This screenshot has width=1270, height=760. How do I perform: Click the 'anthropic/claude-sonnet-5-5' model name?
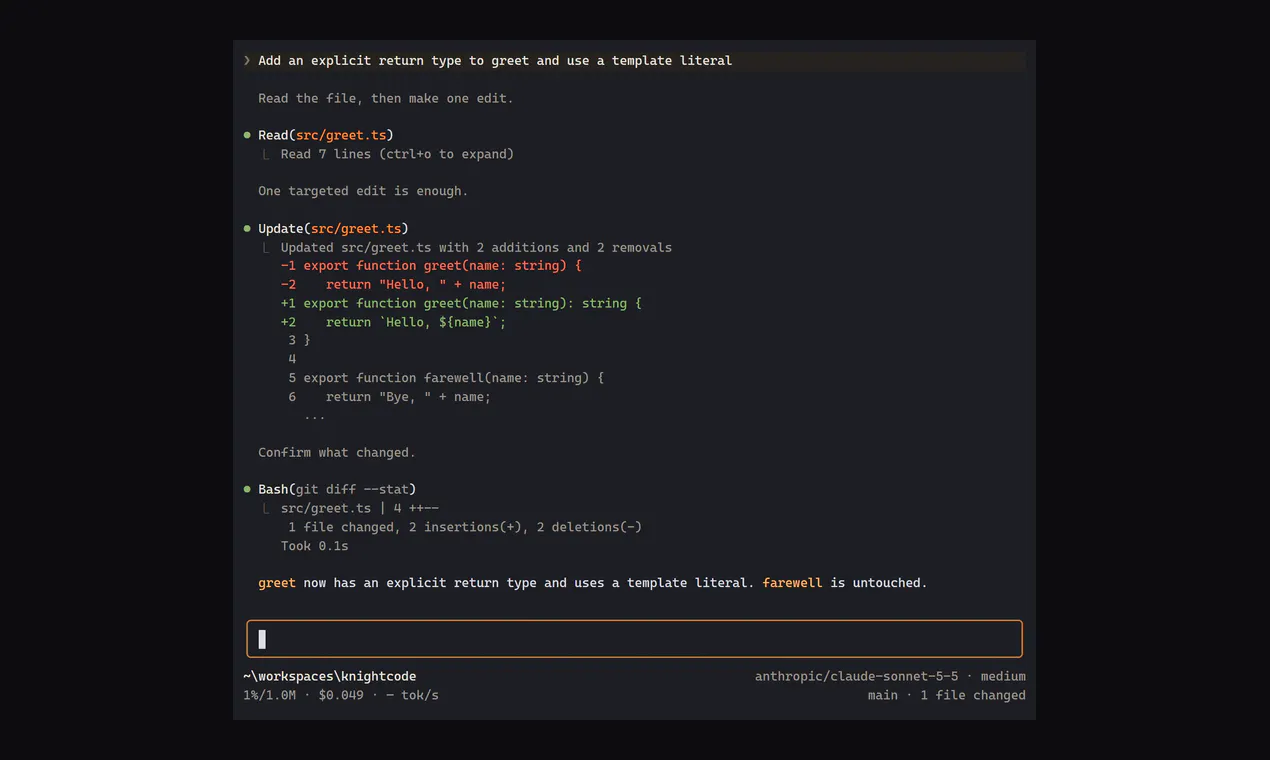click(857, 677)
